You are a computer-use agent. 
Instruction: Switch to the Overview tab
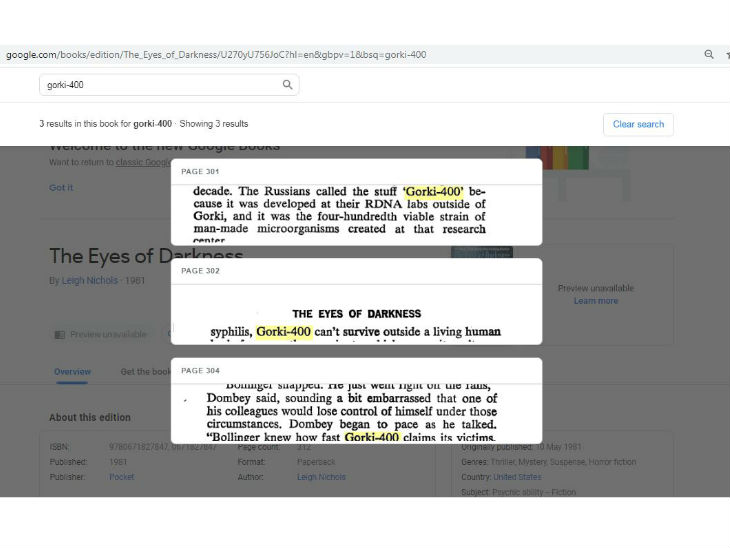(72, 372)
